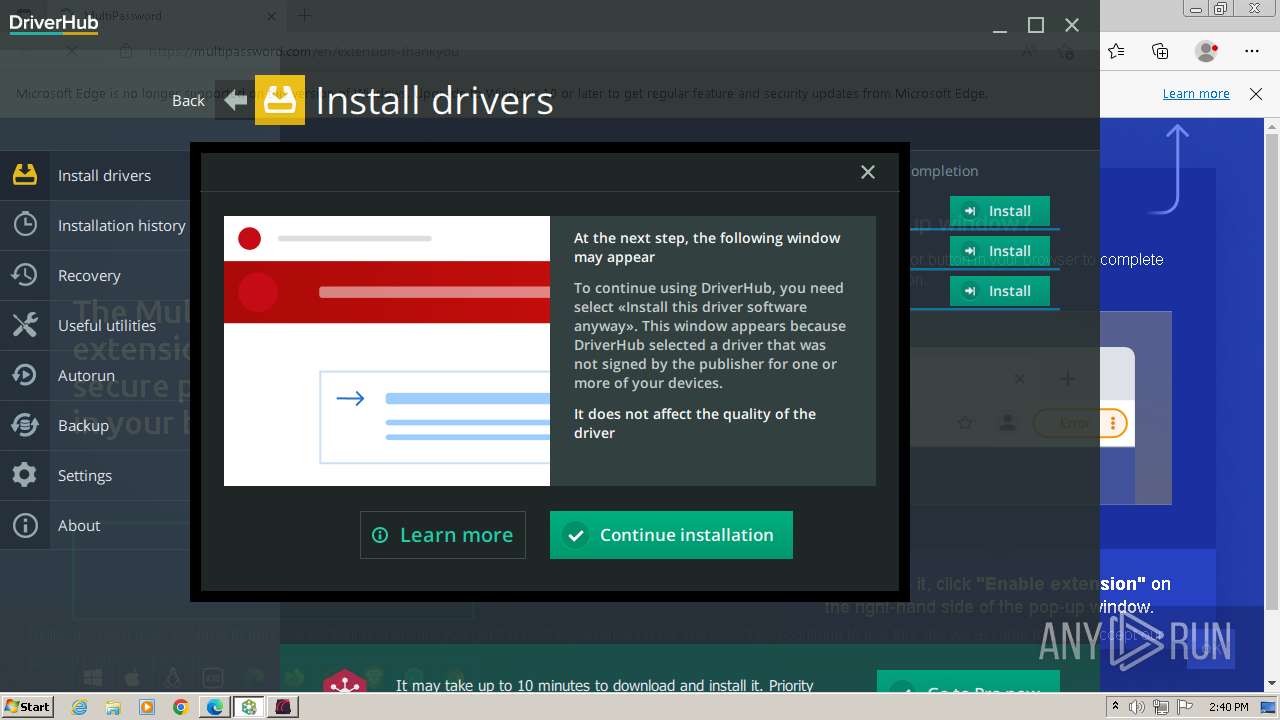Click the volume speaker tray icon

coord(1137,707)
